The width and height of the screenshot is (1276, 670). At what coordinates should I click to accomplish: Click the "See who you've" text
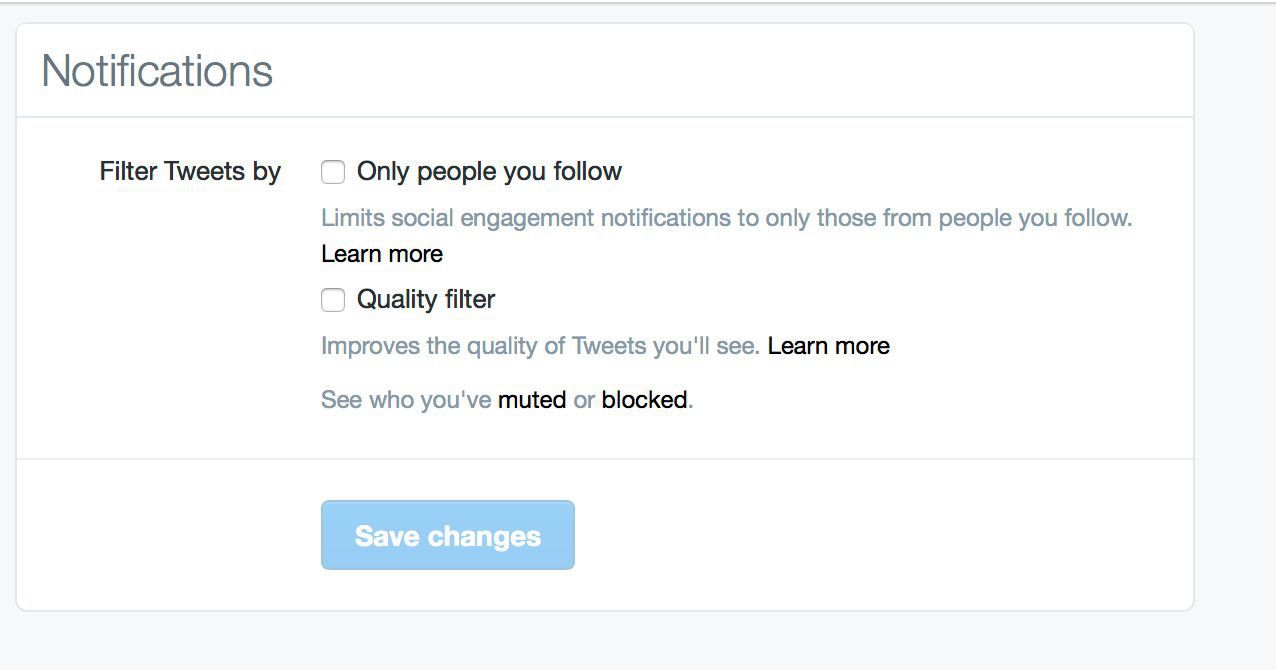[x=406, y=400]
